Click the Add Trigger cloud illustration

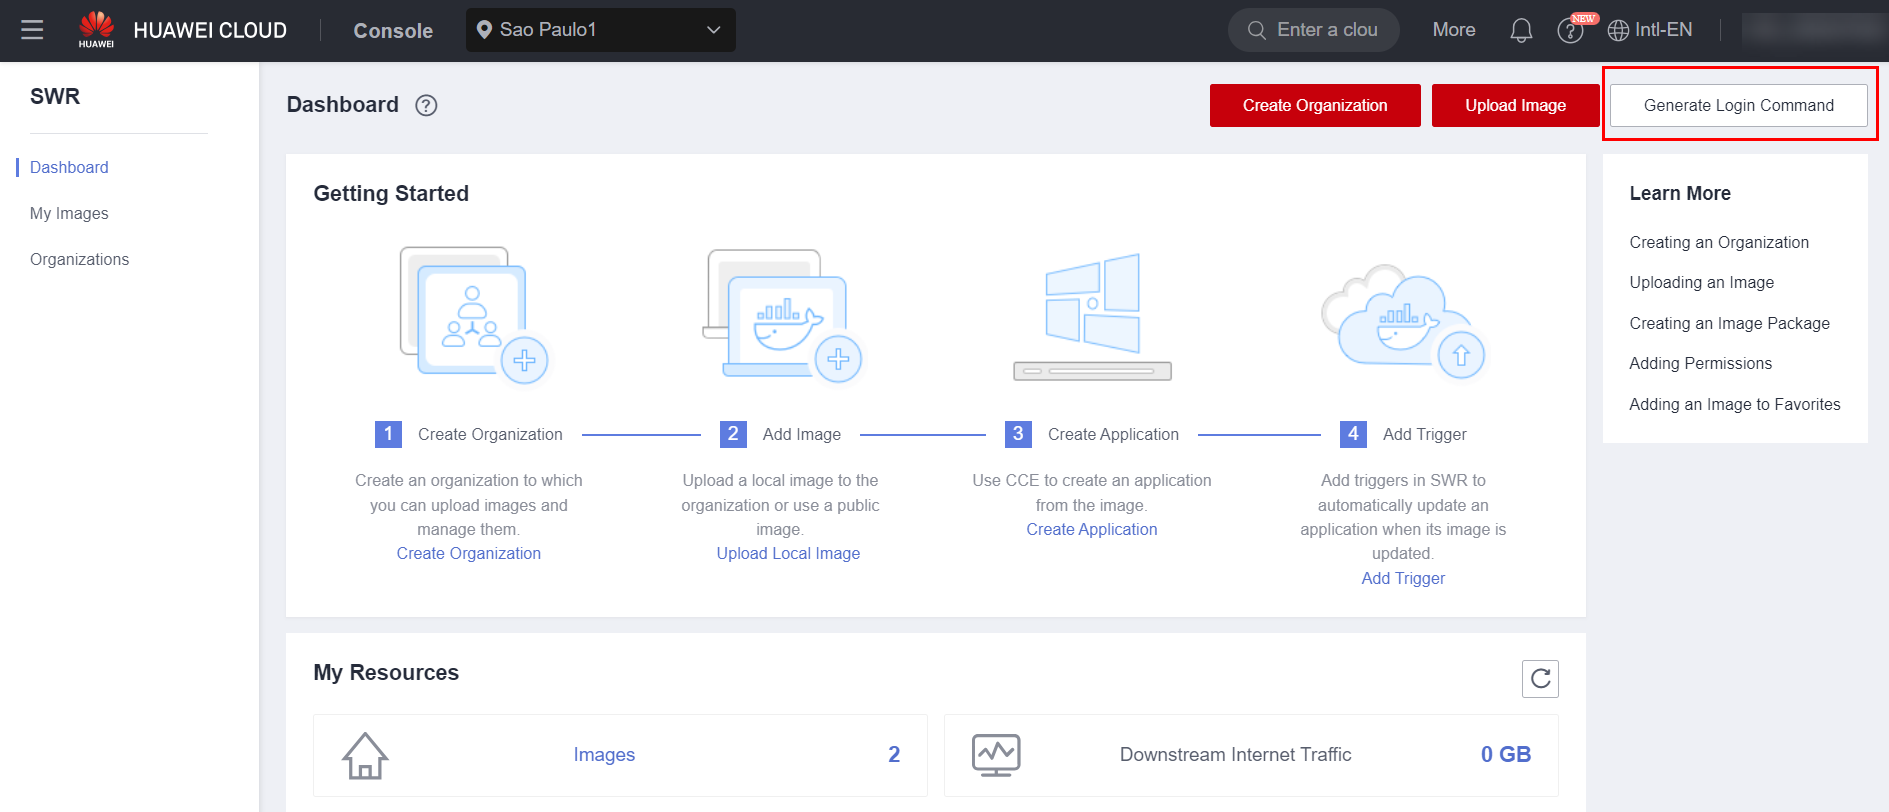(1402, 321)
